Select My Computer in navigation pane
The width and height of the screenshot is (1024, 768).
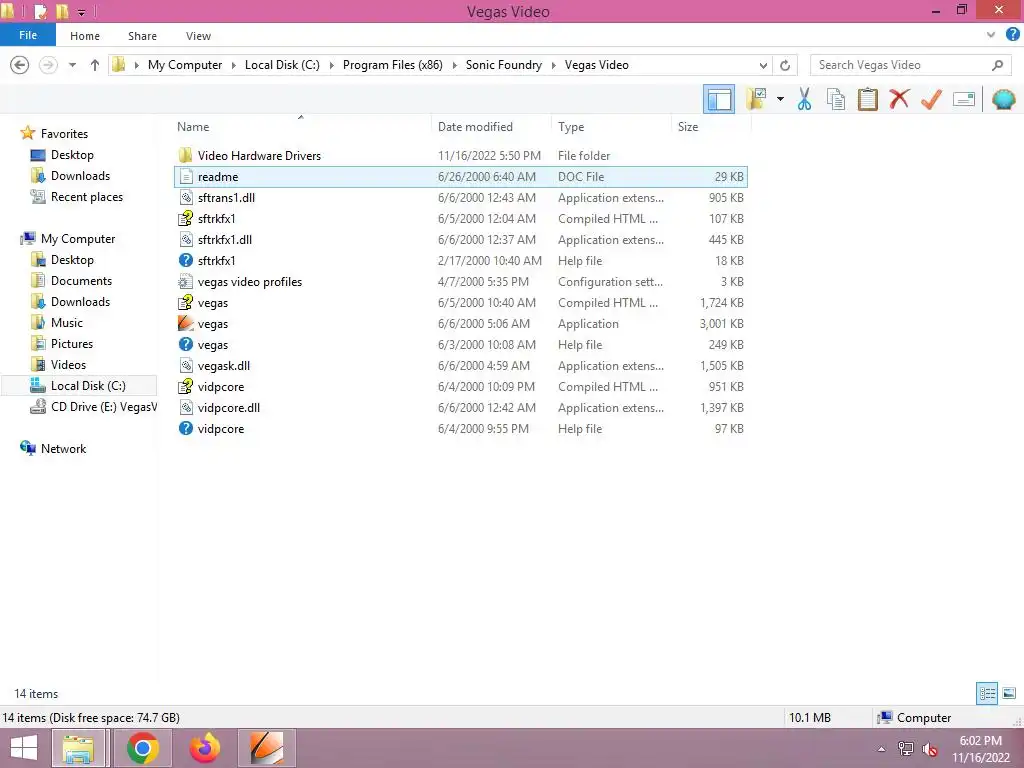[77, 238]
